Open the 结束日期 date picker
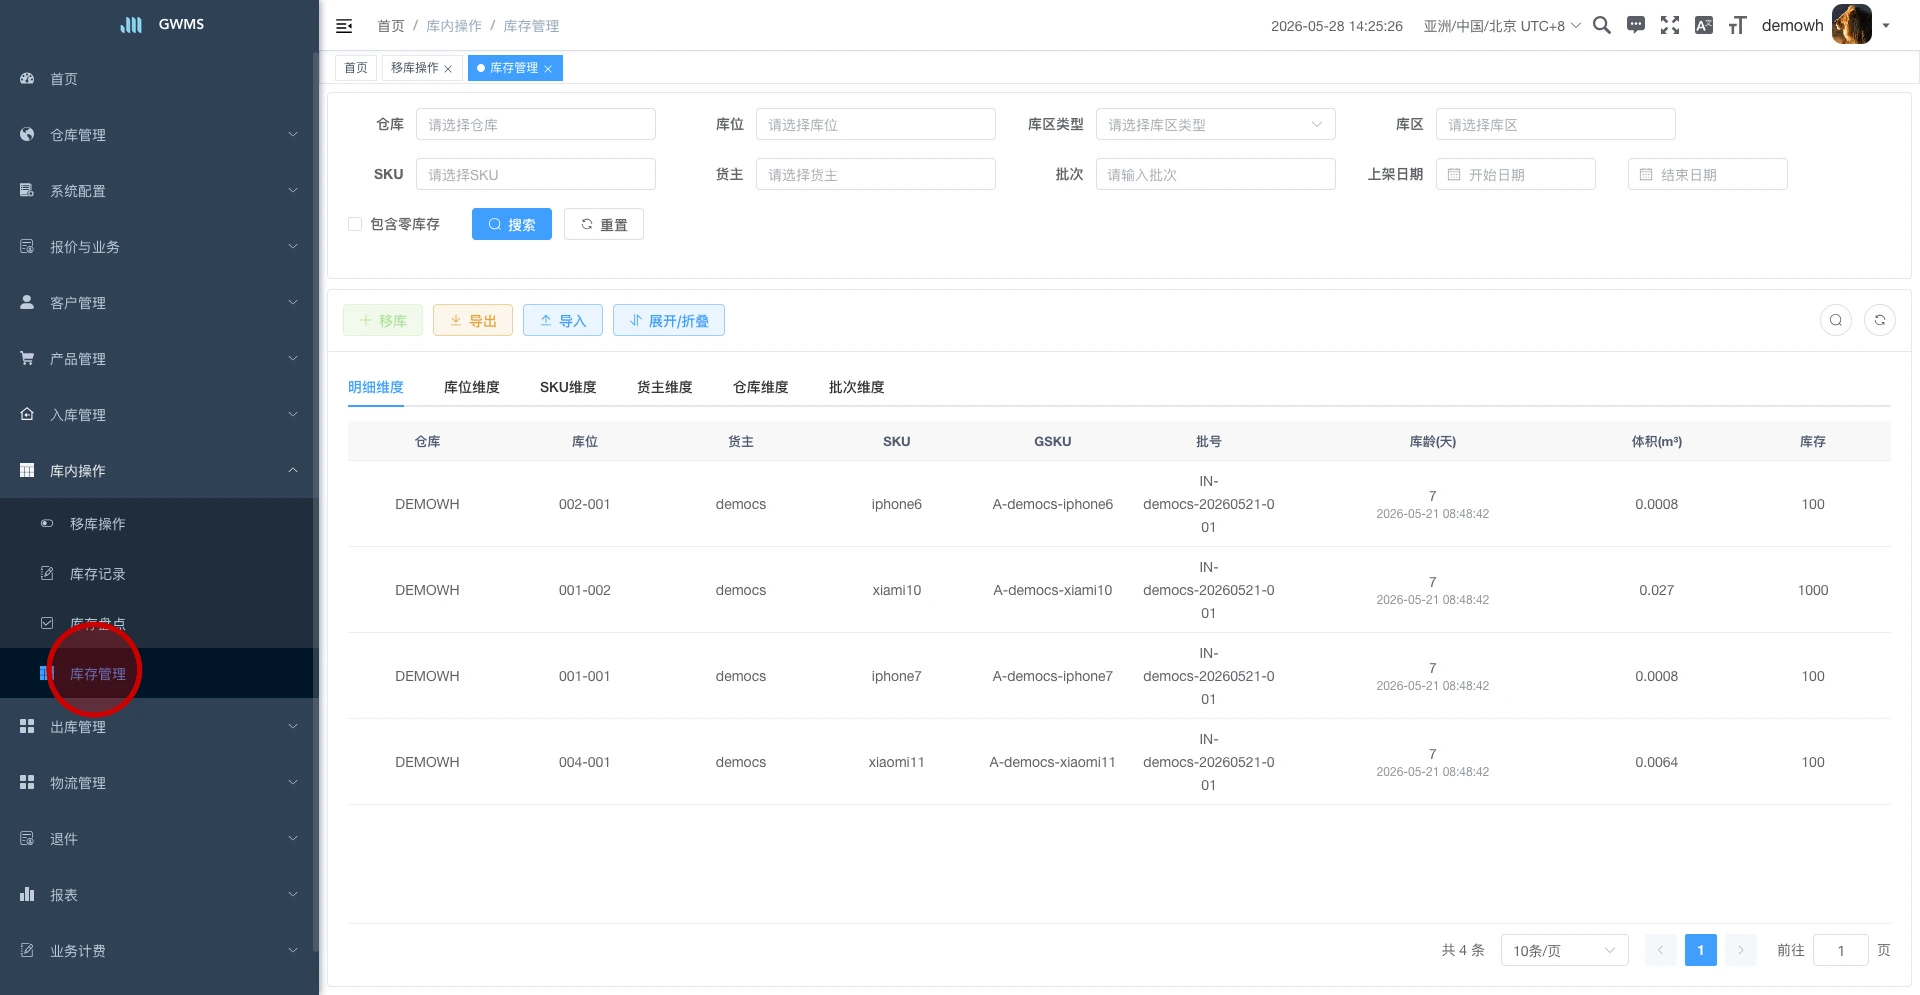The height and width of the screenshot is (995, 1920). pos(1708,175)
